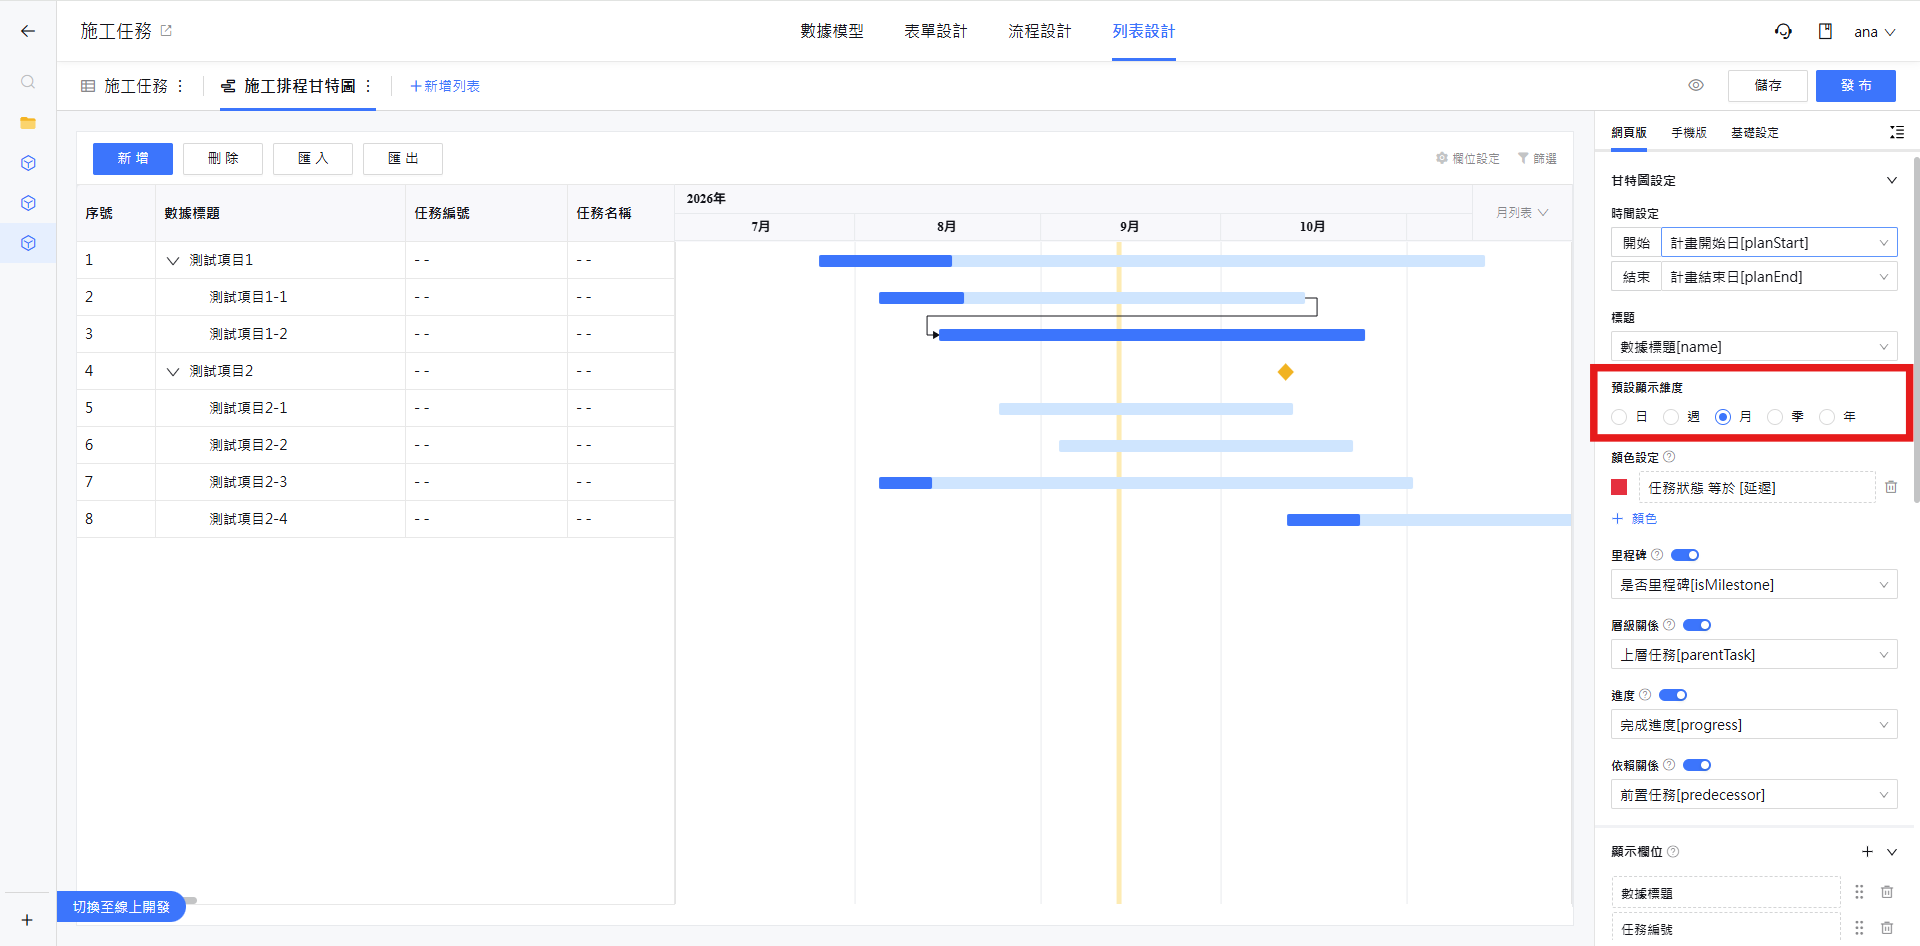The height and width of the screenshot is (946, 1920).
Task: Open the 施工任務 list tab
Action: (x=135, y=86)
